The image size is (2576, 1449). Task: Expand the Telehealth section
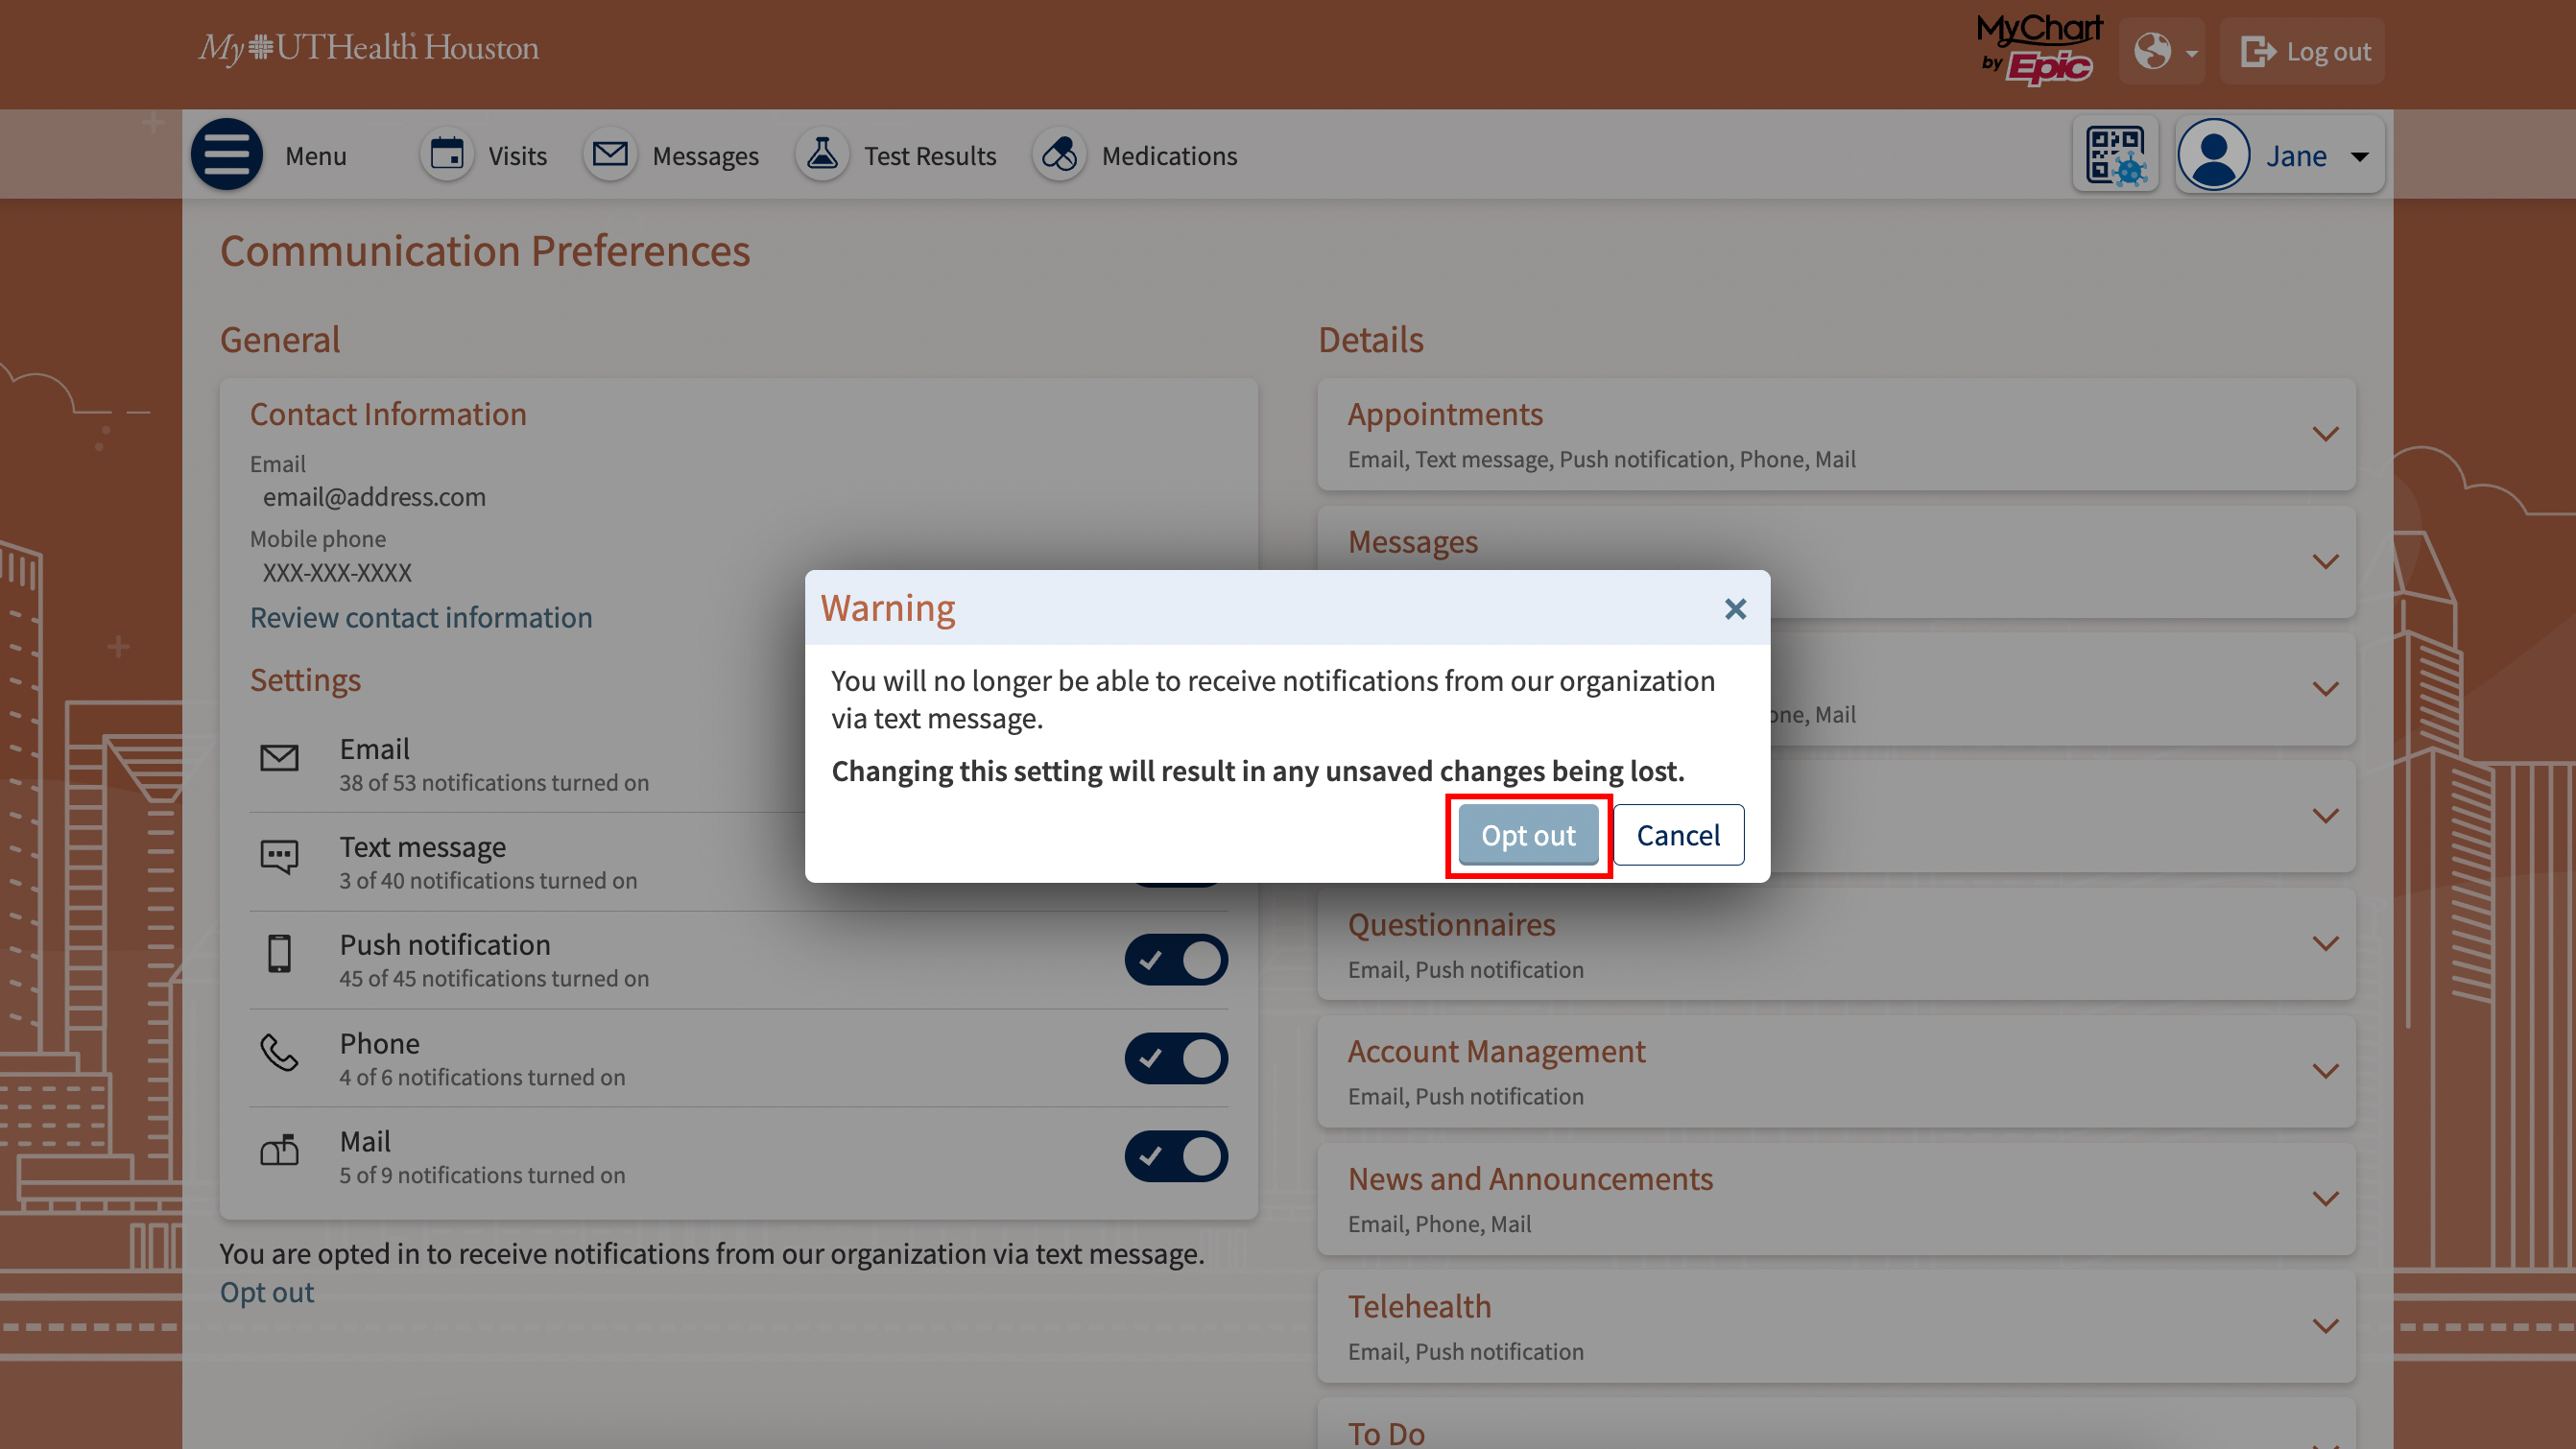click(2325, 1326)
